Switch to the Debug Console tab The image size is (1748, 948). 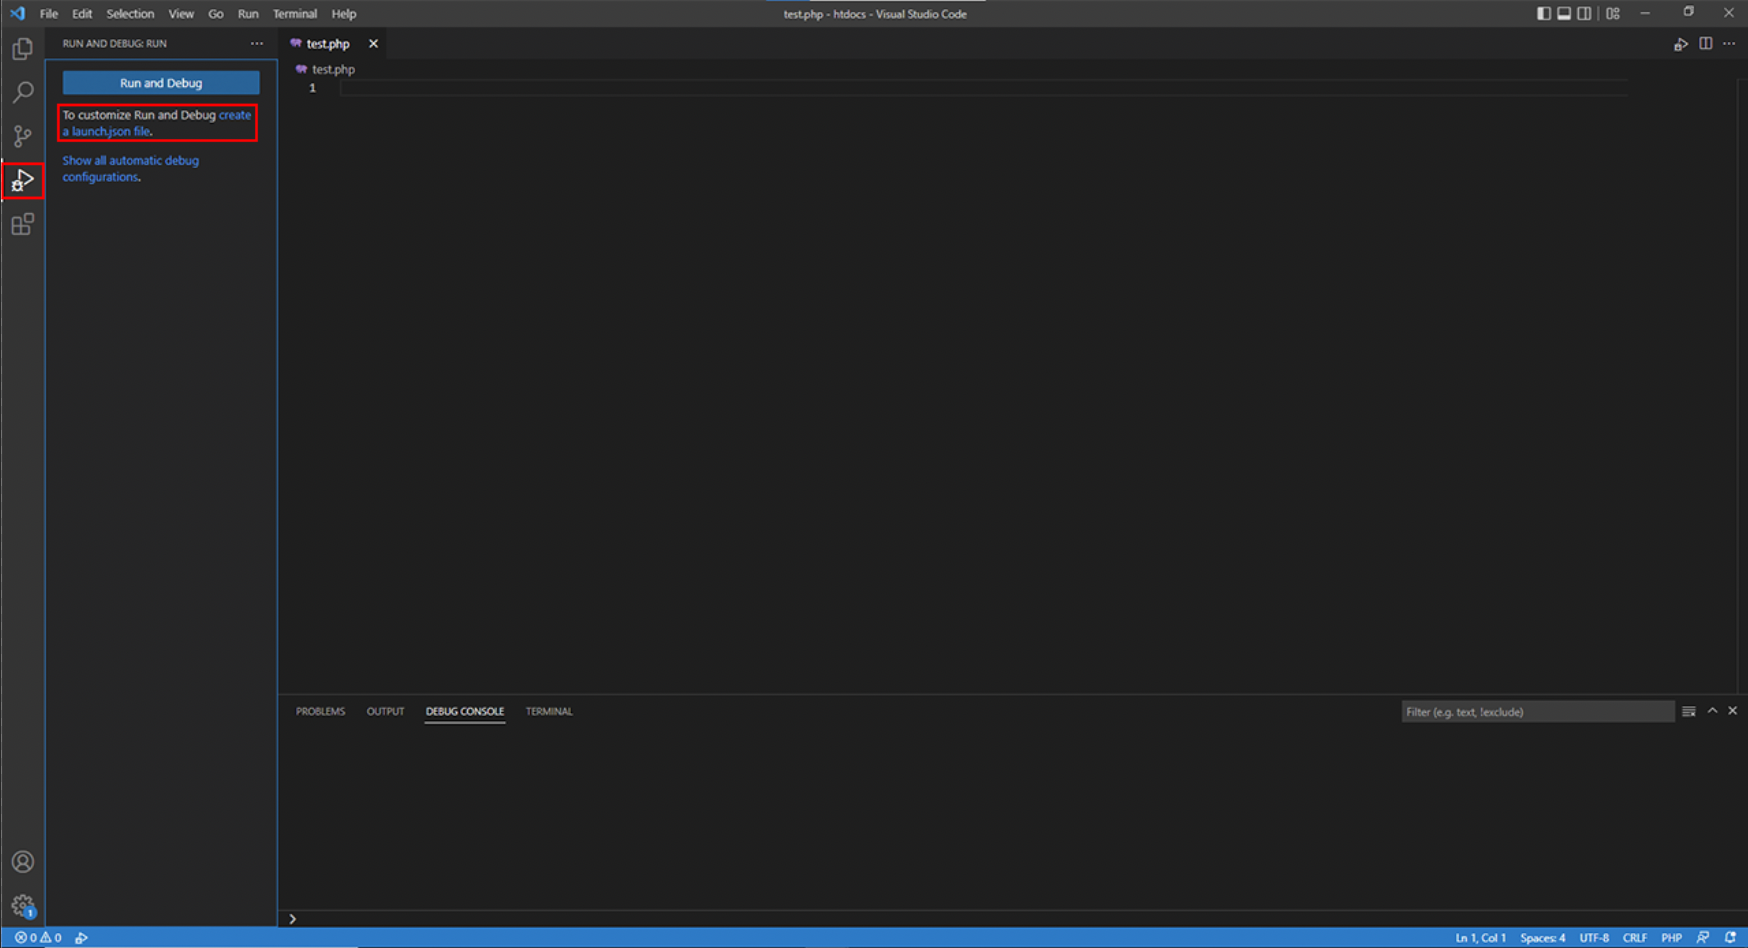coord(465,711)
